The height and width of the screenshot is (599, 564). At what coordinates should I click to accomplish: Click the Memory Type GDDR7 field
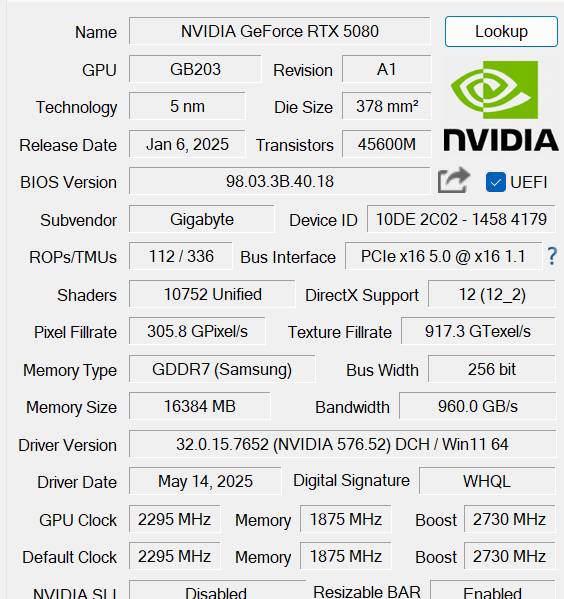pyautogui.click(x=222, y=369)
